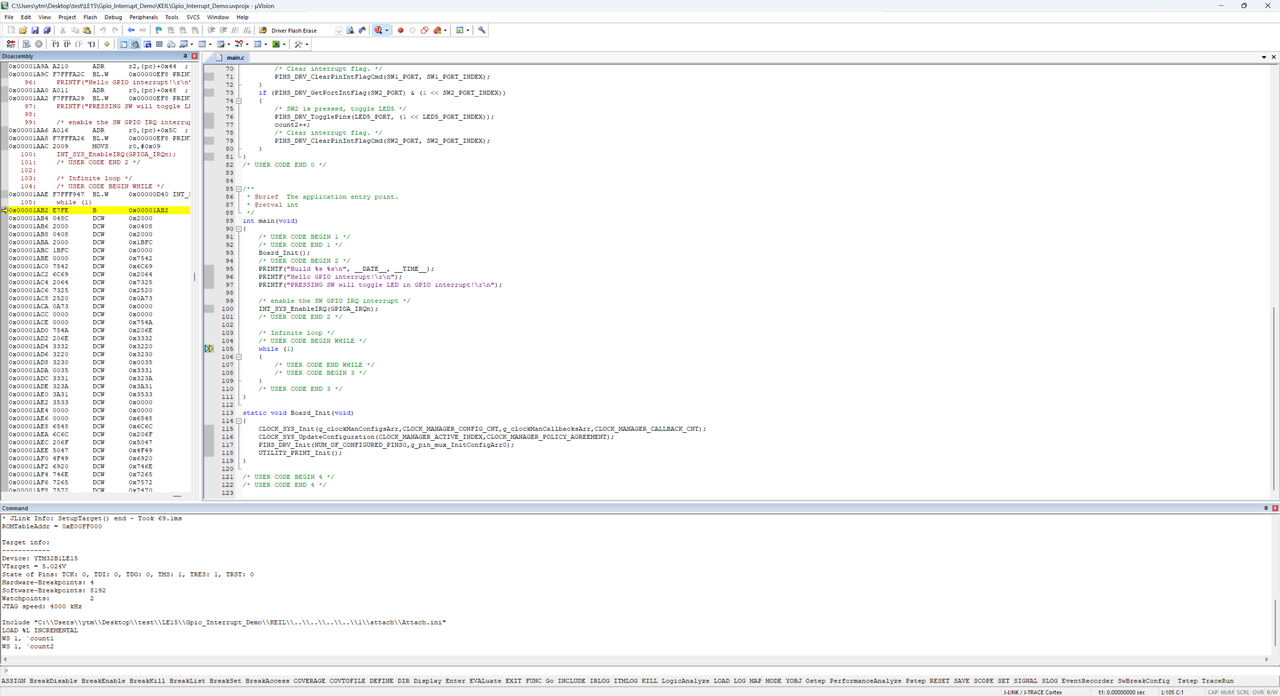The image size is (1280, 696).
Task: Pin the Disassembly panel with autohide pushpin
Action: [x=186, y=56]
